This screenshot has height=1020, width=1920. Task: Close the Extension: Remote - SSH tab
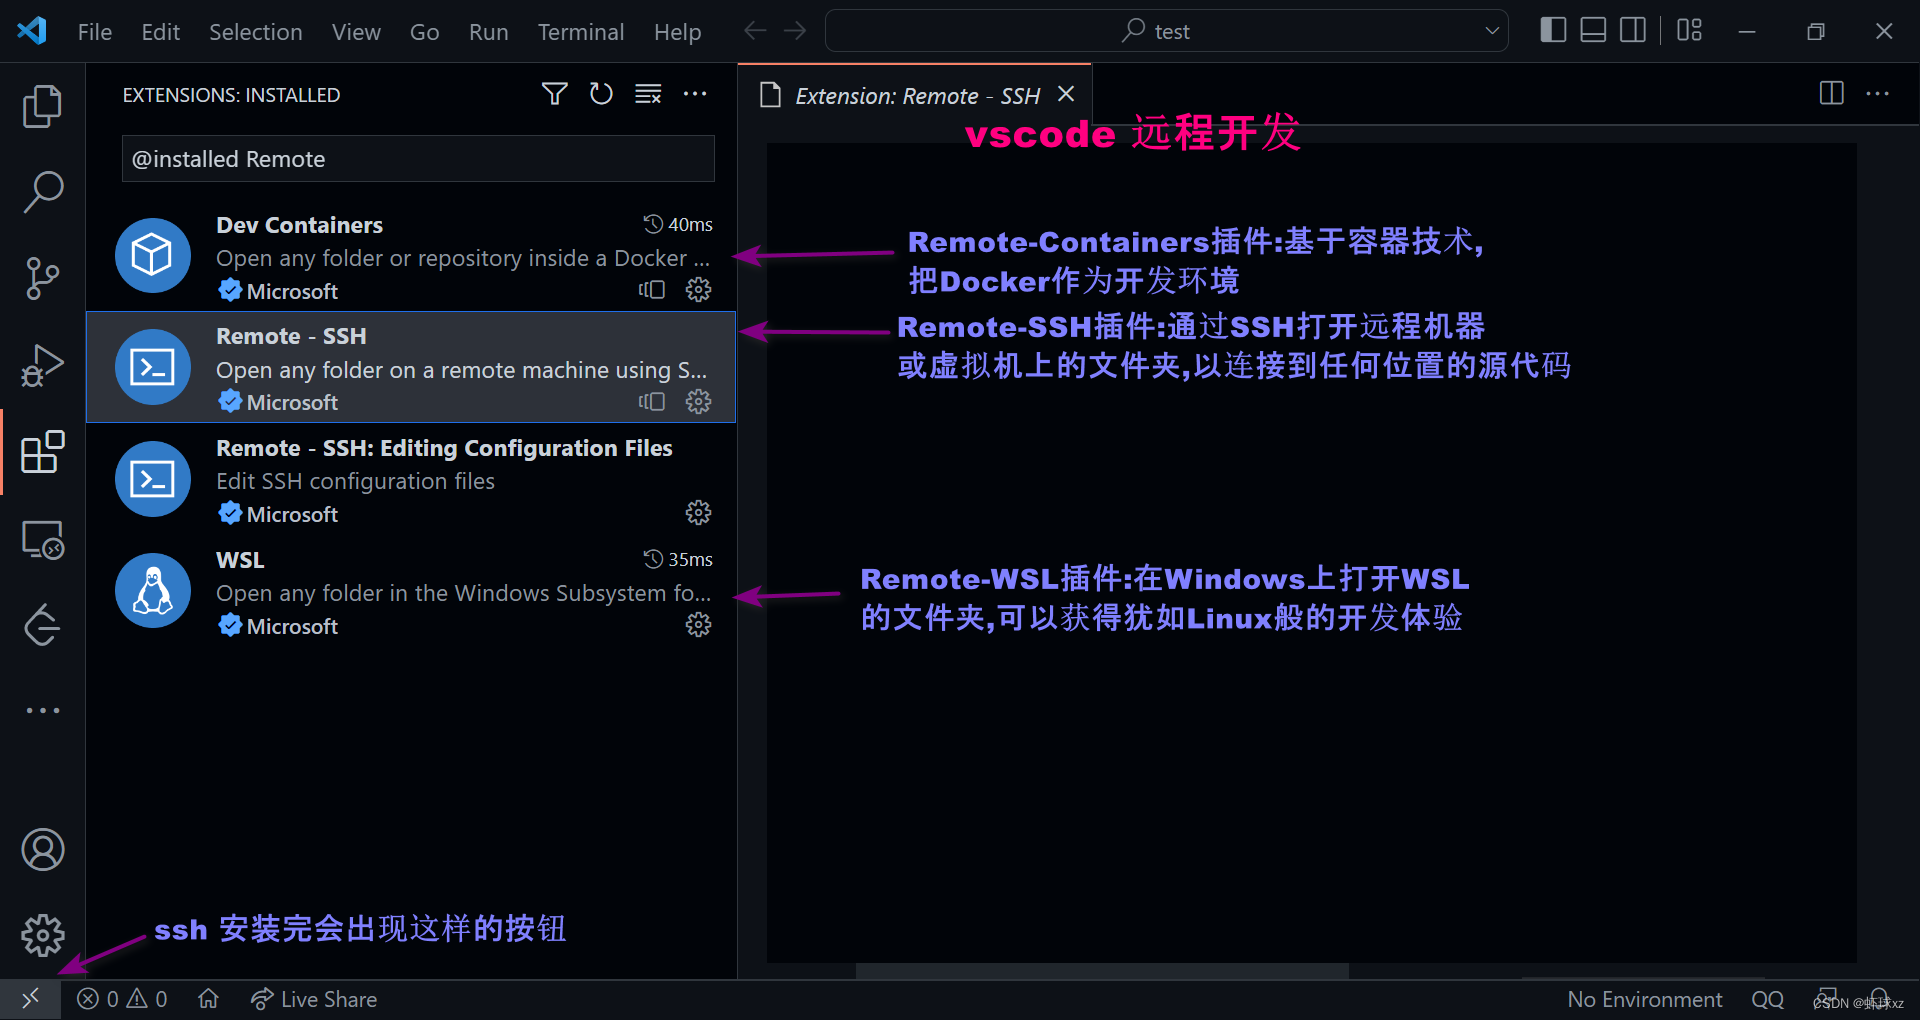pos(1066,94)
